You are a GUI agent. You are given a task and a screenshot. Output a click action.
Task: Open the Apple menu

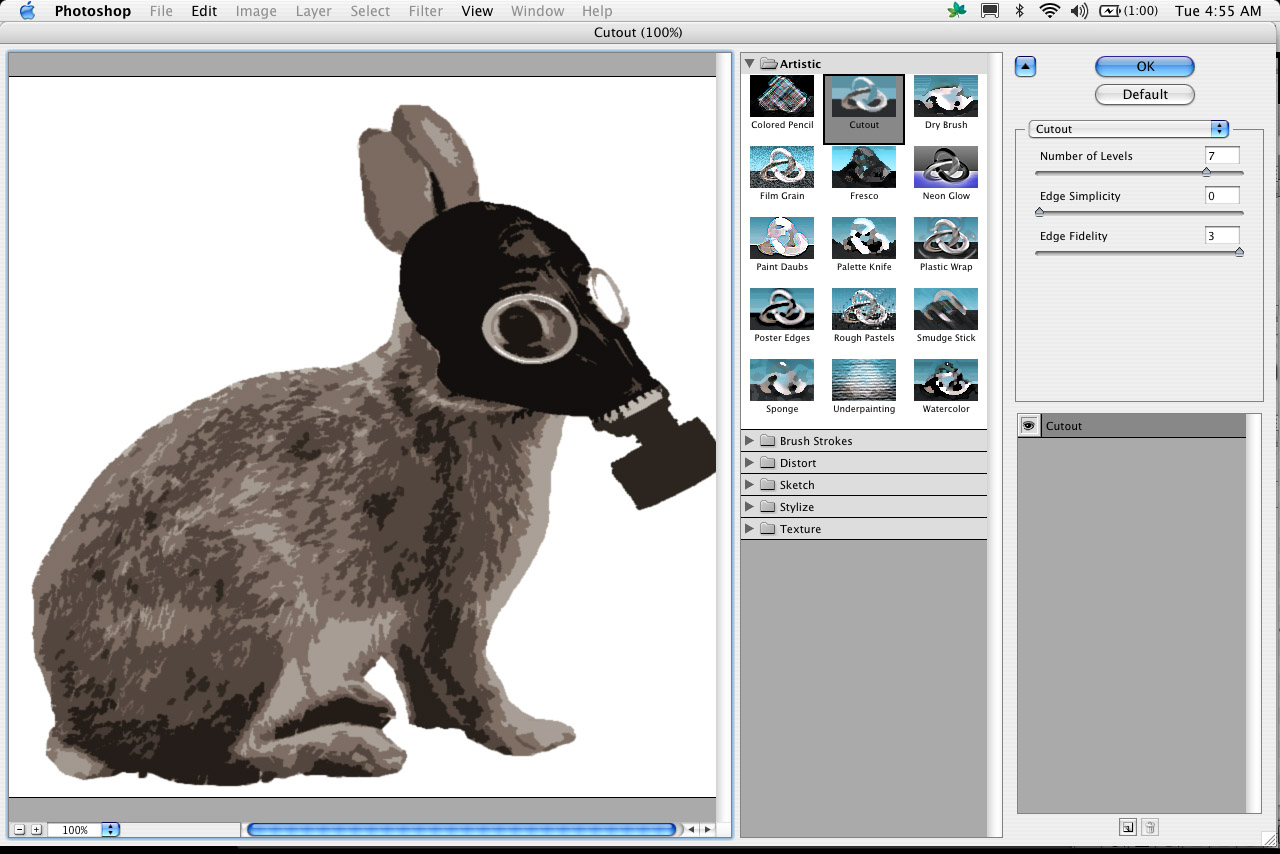27,11
